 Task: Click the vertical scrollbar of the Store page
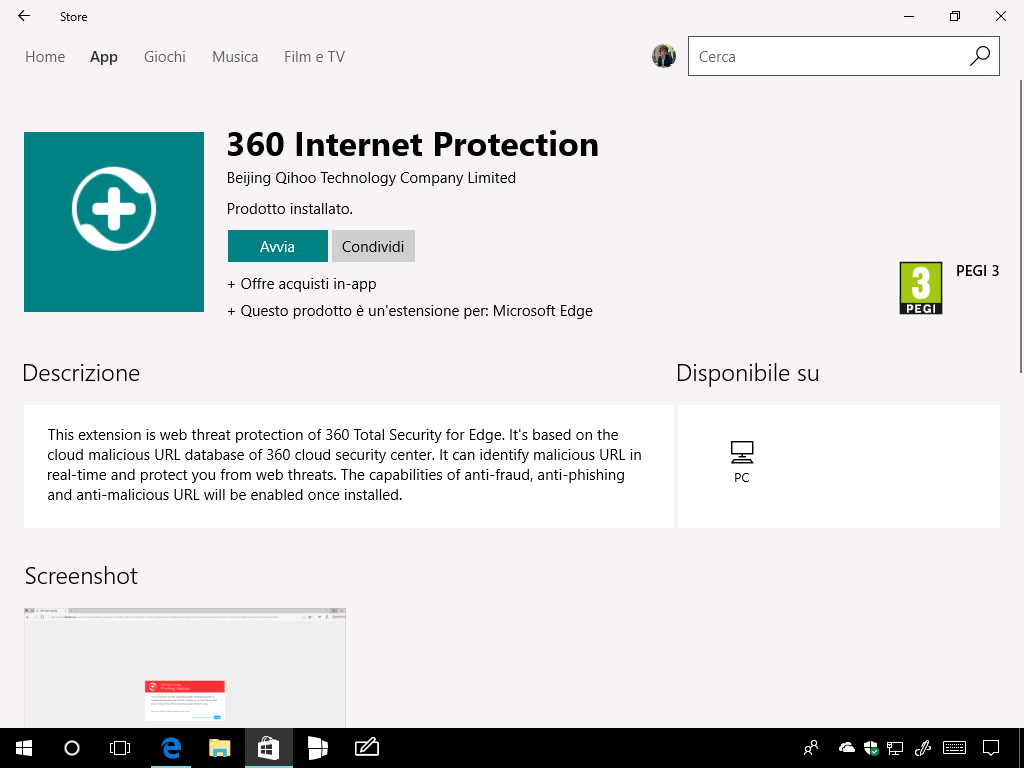[x=1021, y=226]
